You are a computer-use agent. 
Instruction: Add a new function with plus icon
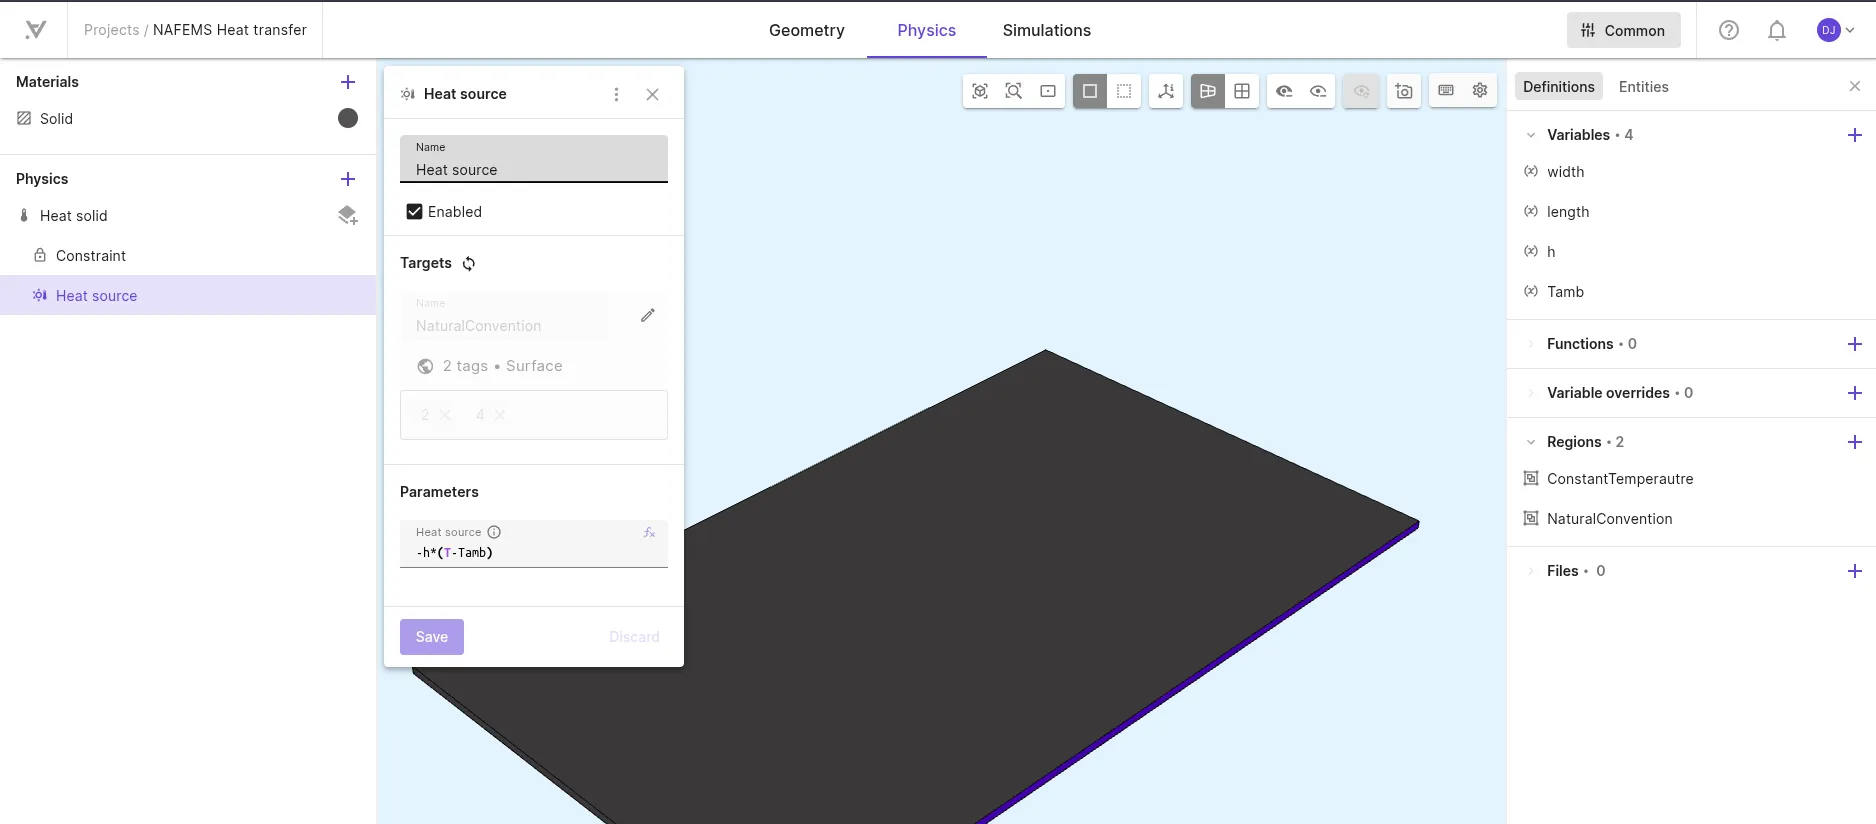pos(1855,344)
